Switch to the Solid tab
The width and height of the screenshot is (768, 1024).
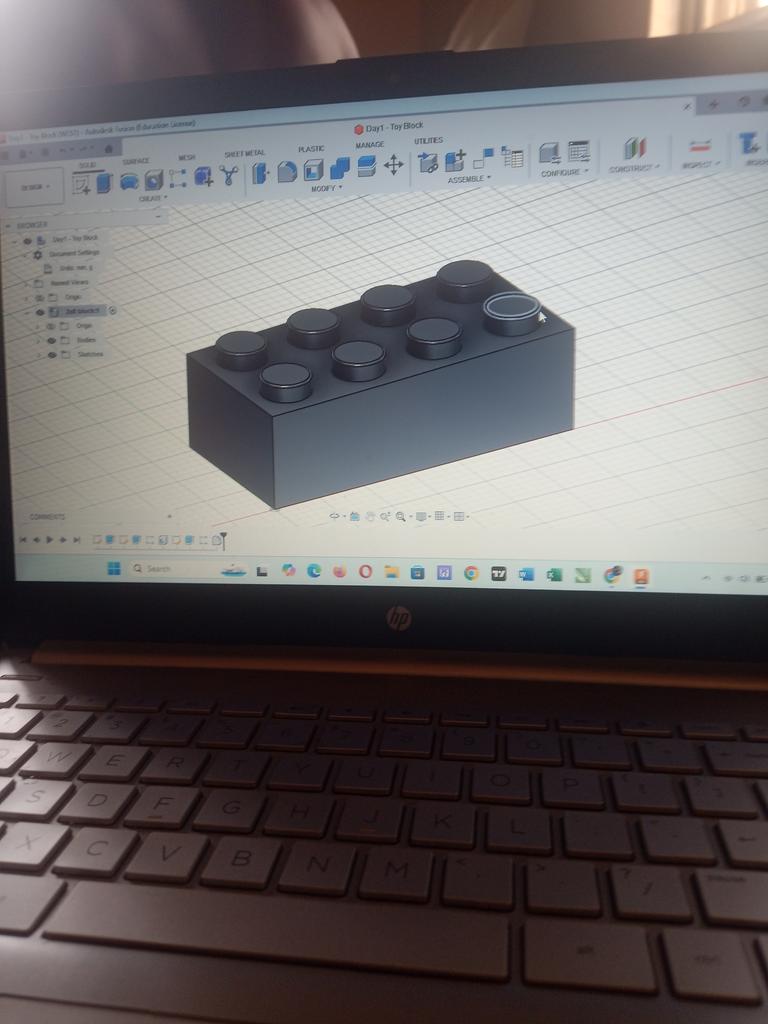(88, 165)
